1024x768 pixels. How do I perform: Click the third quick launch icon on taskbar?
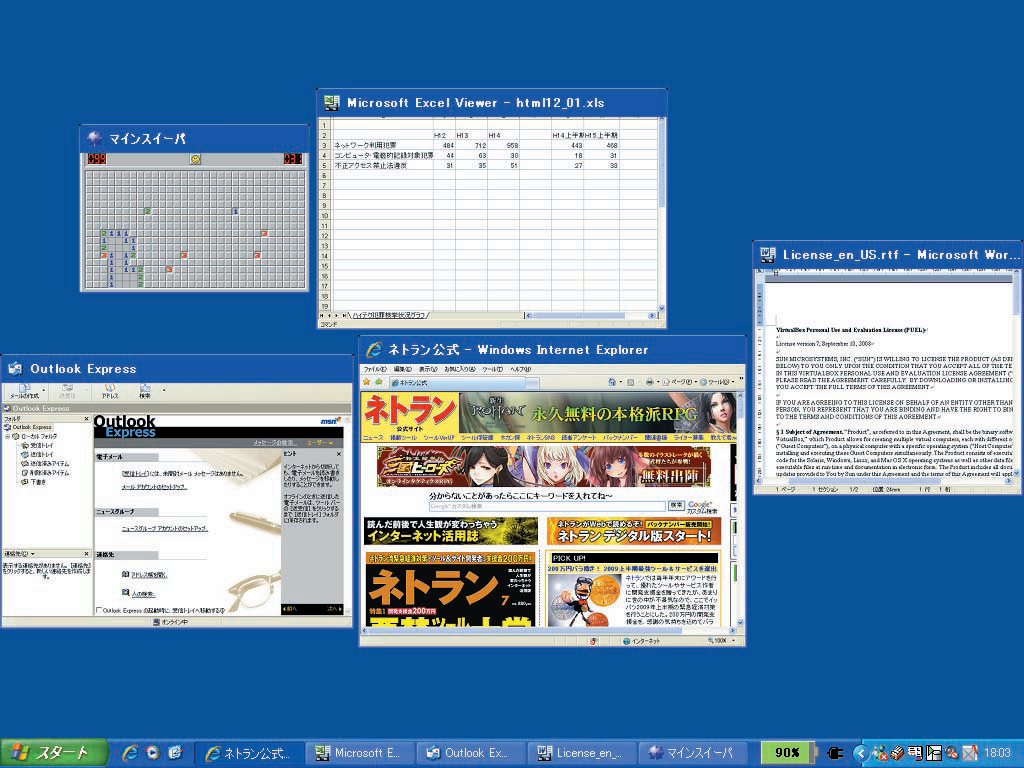[175, 753]
